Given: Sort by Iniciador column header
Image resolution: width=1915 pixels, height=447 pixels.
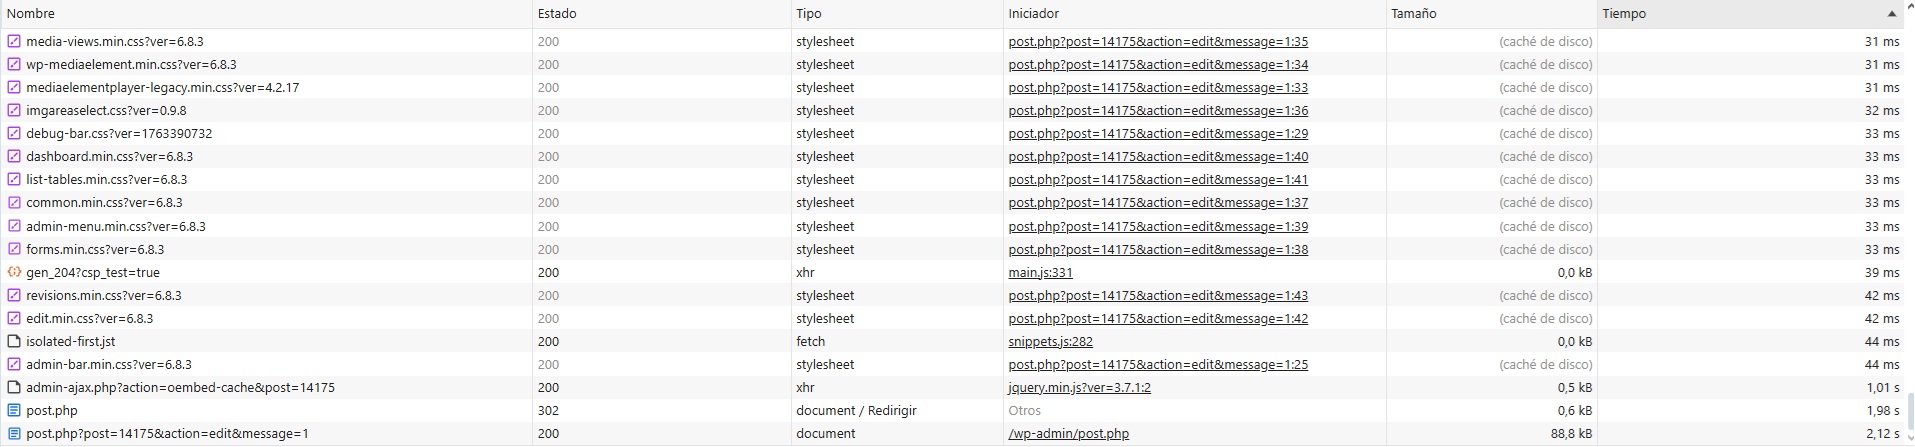Looking at the screenshot, I should [1033, 14].
